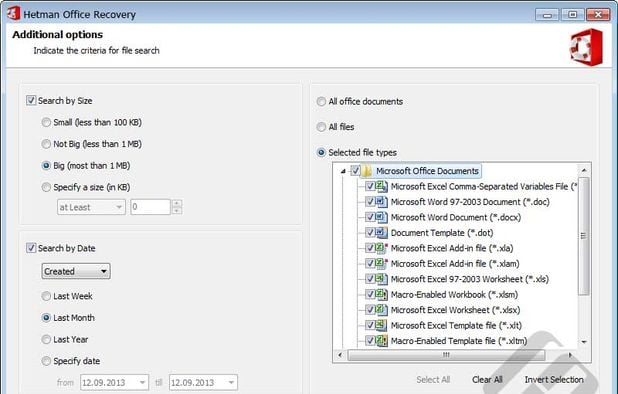Select Not Big (less than 1 MB)
Image resolution: width=618 pixels, height=394 pixels.
point(46,144)
